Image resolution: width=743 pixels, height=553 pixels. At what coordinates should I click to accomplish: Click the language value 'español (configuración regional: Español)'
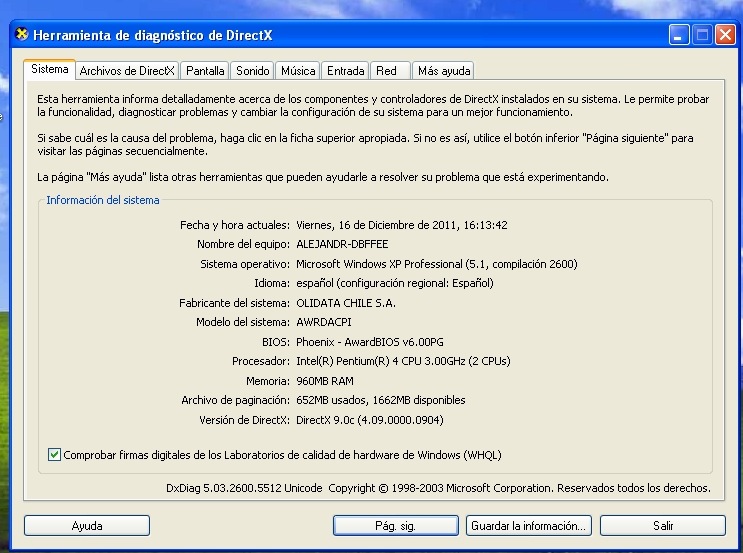click(x=395, y=283)
